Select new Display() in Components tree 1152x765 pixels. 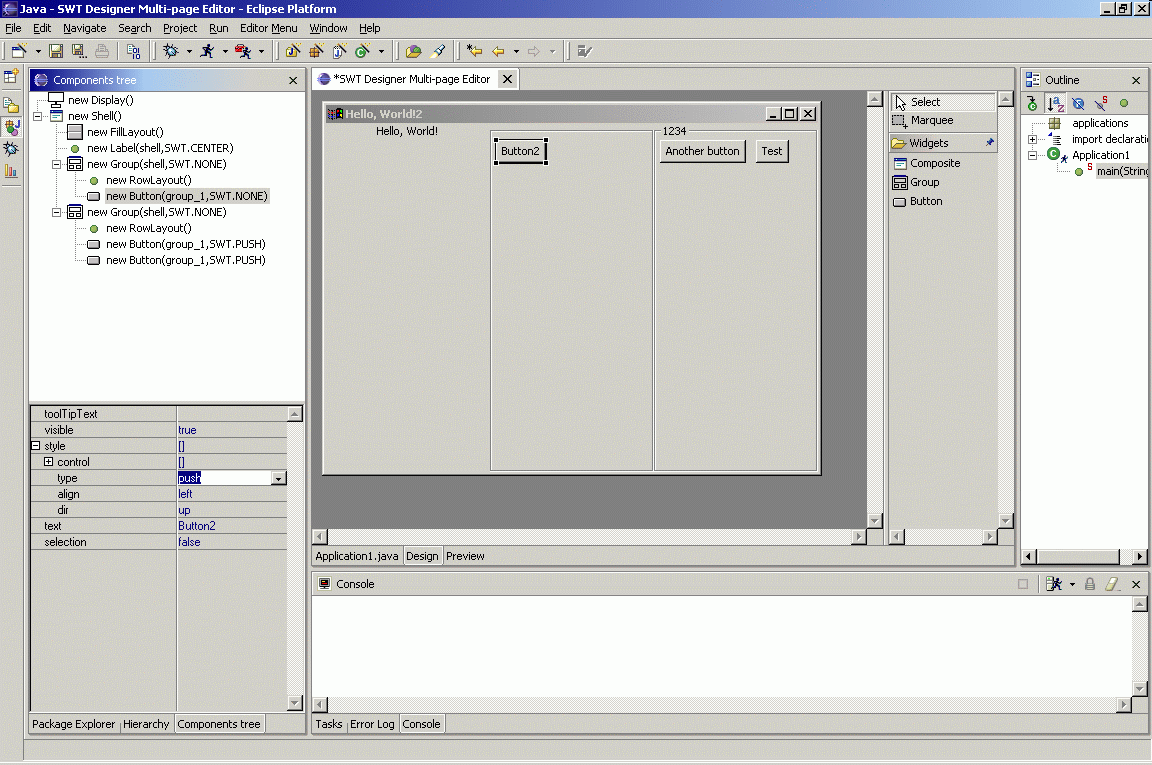(x=101, y=100)
